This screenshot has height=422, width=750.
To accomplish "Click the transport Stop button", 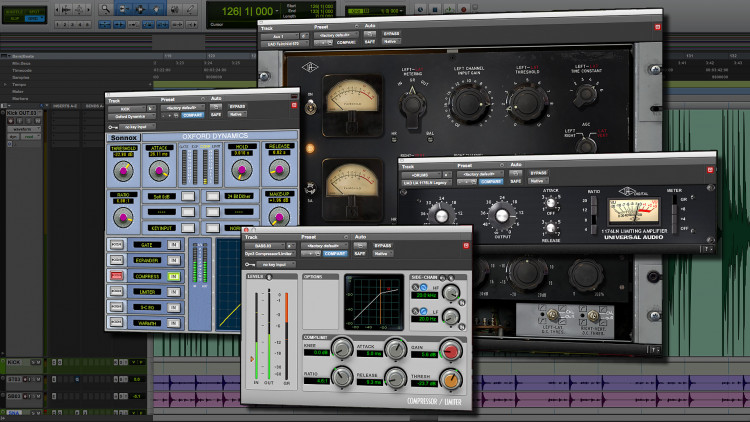I will (434, 9).
